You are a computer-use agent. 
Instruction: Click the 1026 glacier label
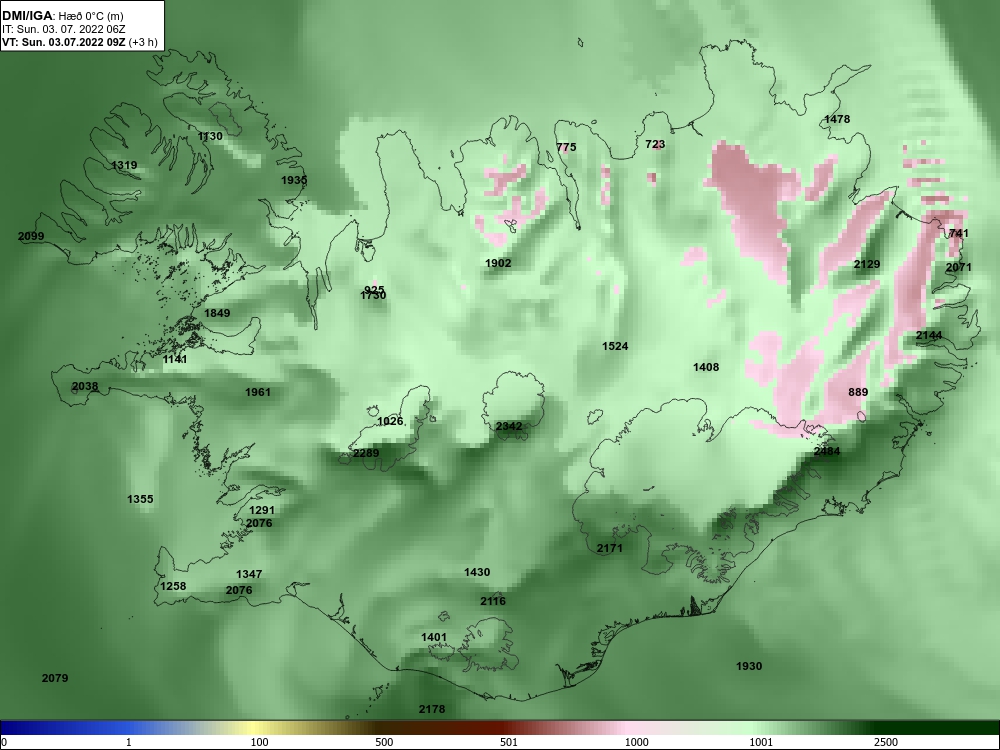click(x=390, y=422)
